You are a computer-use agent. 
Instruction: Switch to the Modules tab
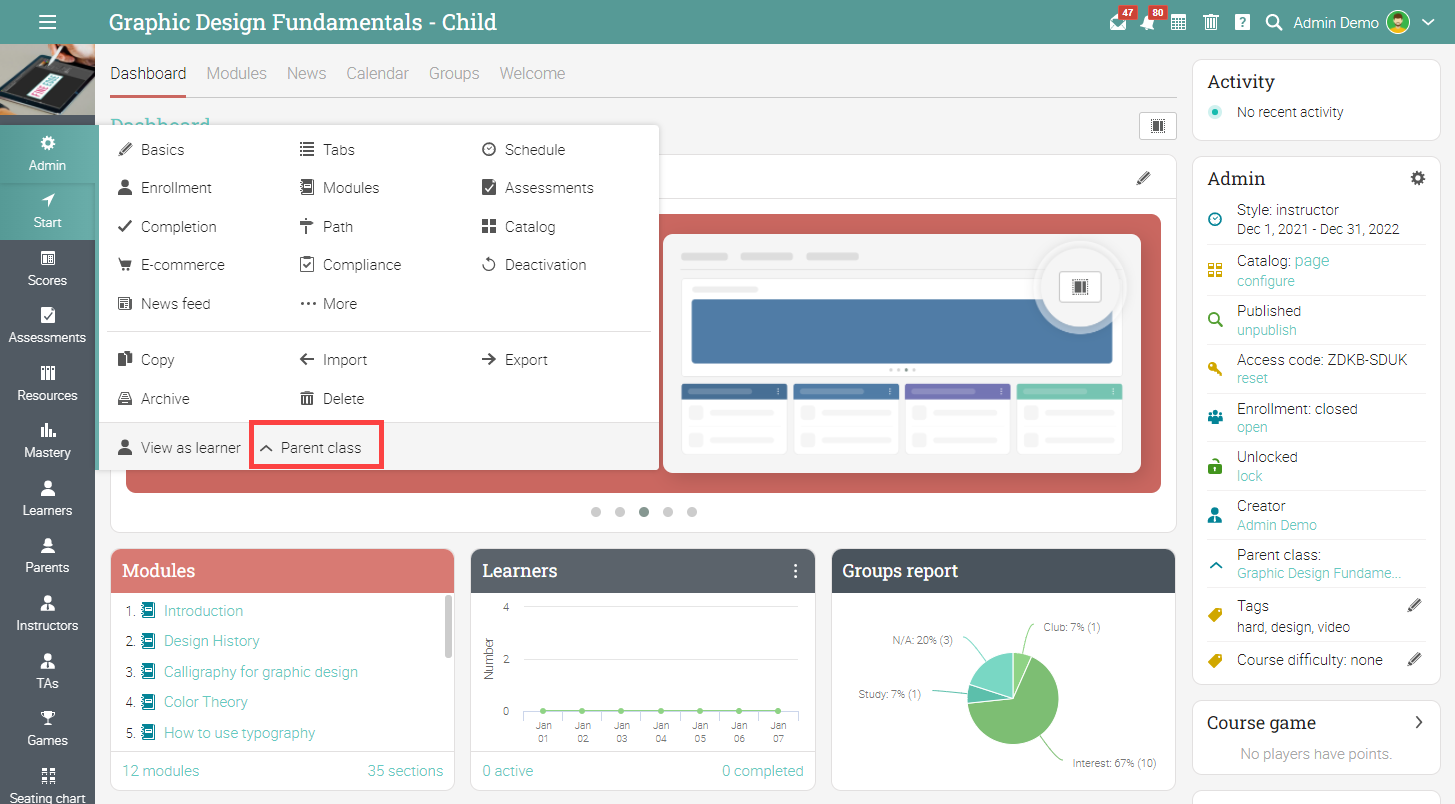pyautogui.click(x=237, y=73)
